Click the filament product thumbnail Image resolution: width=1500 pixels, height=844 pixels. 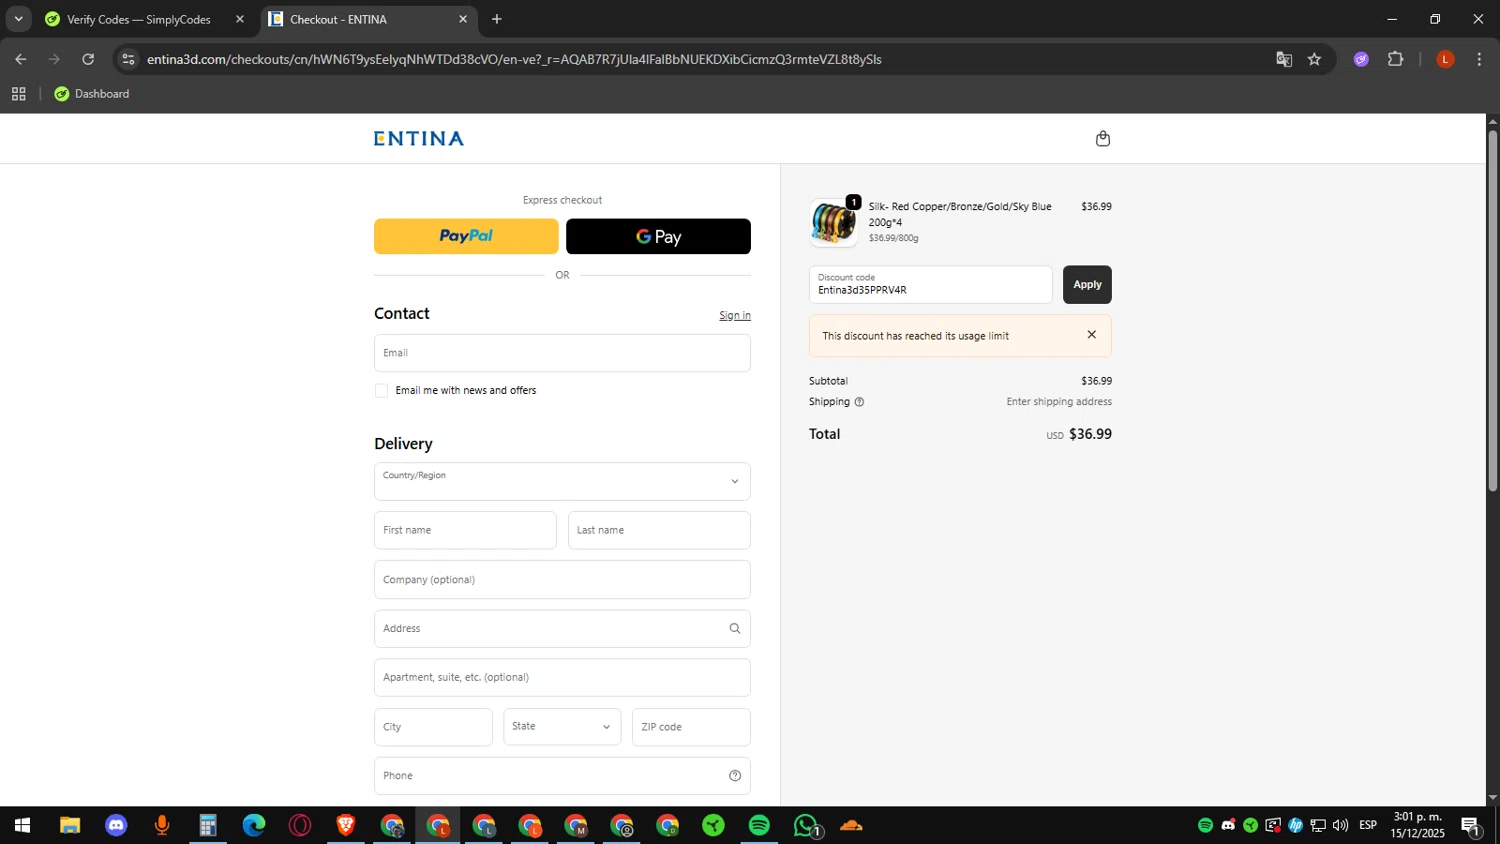click(x=833, y=222)
